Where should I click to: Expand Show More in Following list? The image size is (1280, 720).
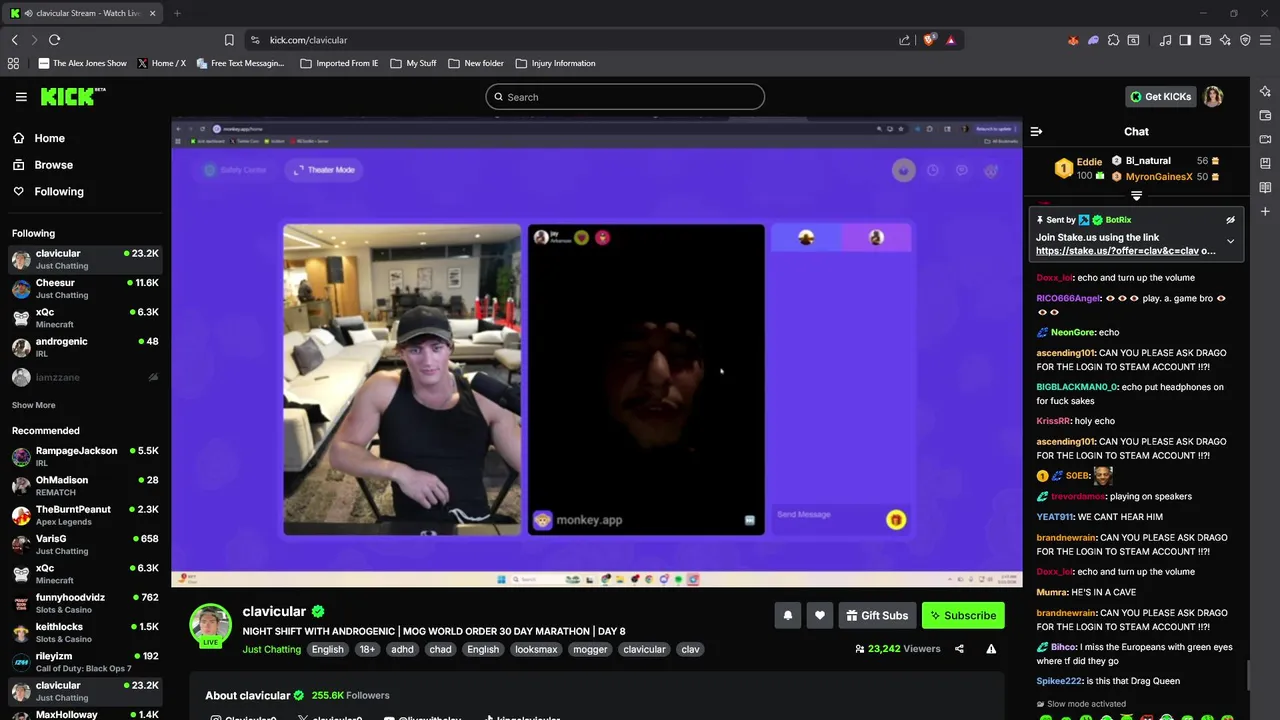click(33, 405)
